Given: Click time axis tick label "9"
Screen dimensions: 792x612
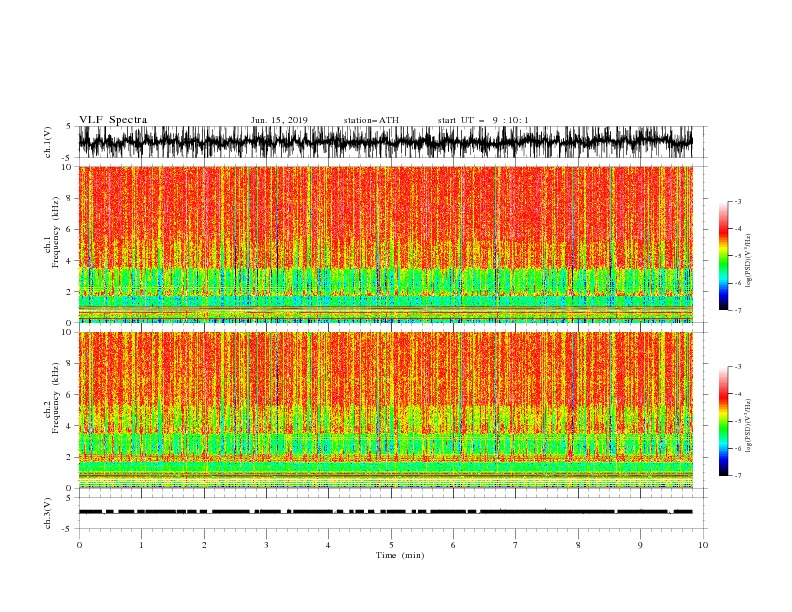Looking at the screenshot, I should point(640,545).
